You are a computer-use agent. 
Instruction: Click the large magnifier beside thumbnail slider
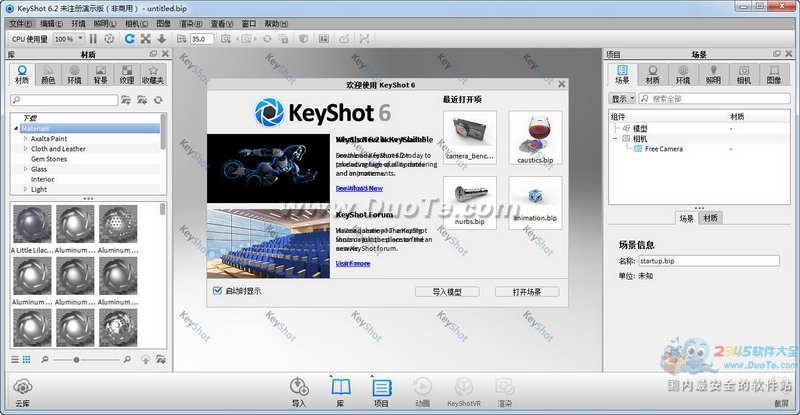click(x=127, y=359)
